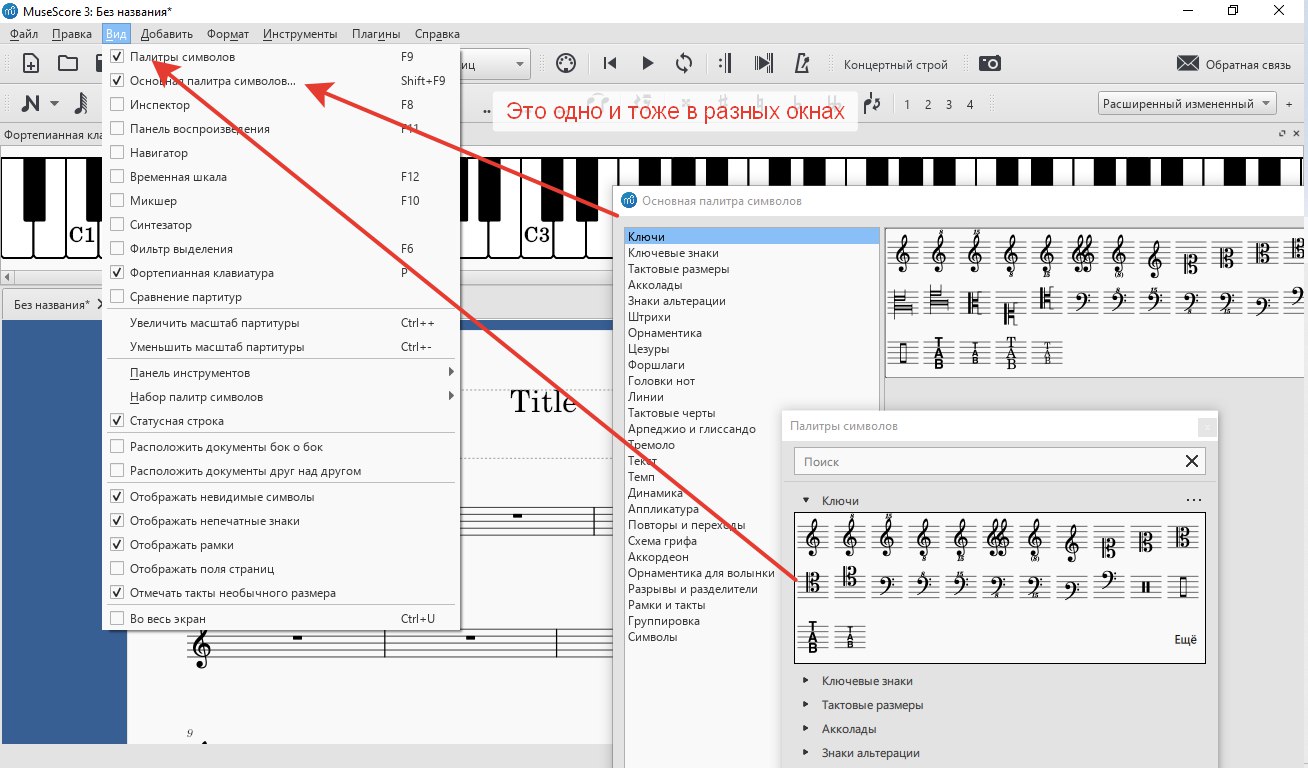The width and height of the screenshot is (1308, 768).
Task: Enable Инспектор in the Вид menu
Action: pos(118,105)
